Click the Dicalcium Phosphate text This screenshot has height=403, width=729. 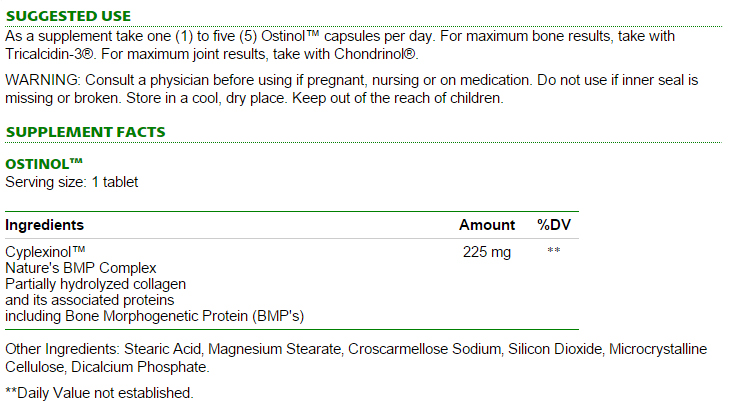[x=140, y=367]
